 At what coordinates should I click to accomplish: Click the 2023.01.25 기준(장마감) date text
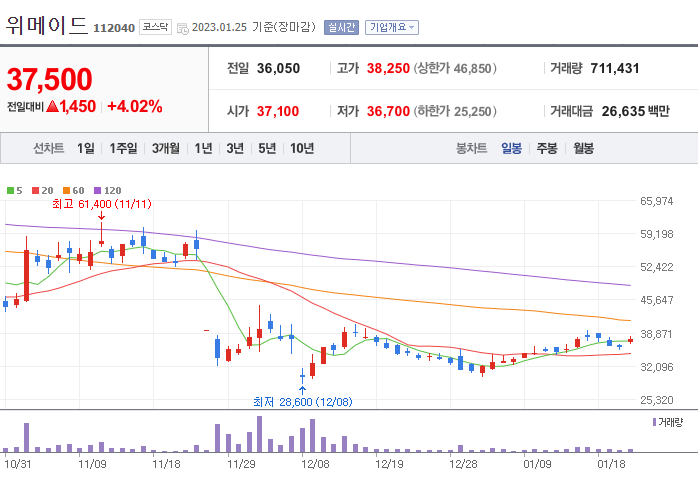(254, 27)
